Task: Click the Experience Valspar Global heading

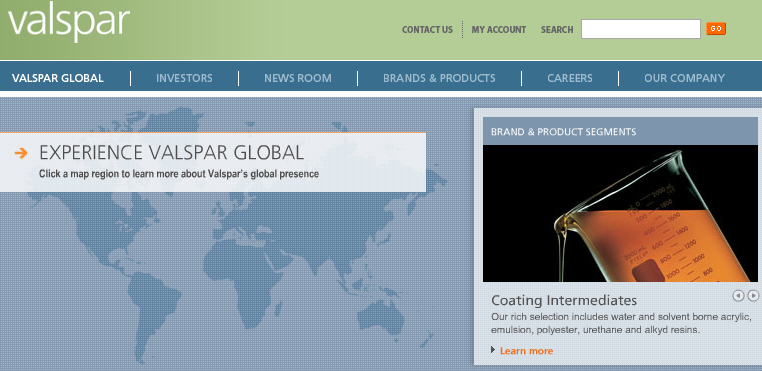Action: (172, 153)
